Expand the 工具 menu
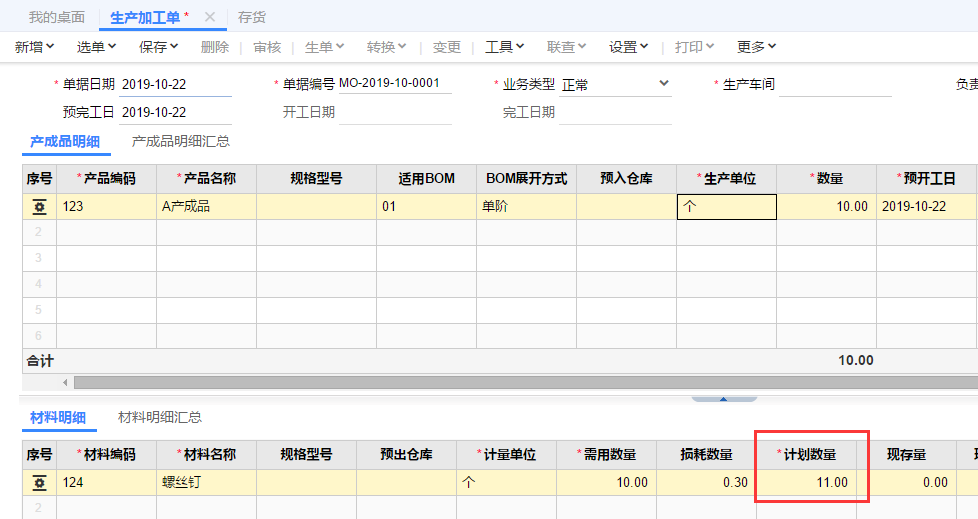Viewport: 978px width, 519px height. pyautogui.click(x=505, y=47)
